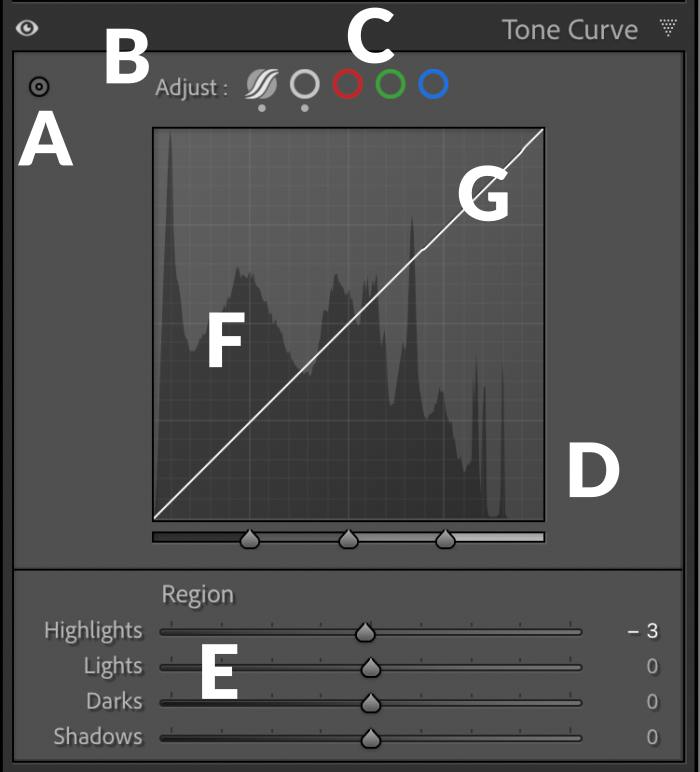Click the Shadows value field
Image resolution: width=700 pixels, height=772 pixels.
651,738
